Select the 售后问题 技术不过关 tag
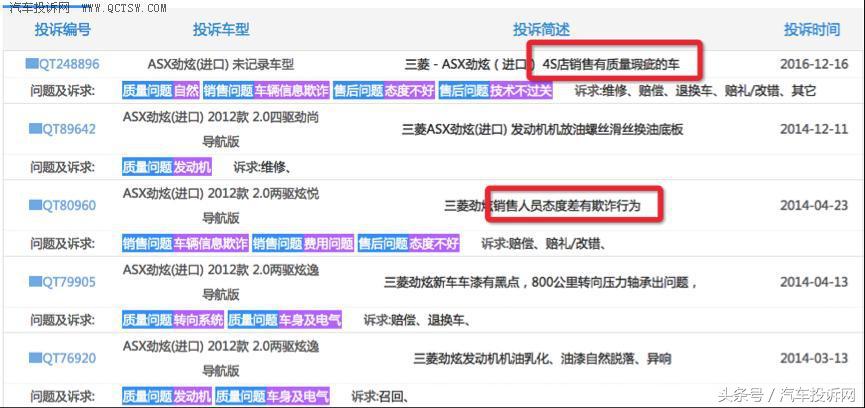 pos(495,90)
